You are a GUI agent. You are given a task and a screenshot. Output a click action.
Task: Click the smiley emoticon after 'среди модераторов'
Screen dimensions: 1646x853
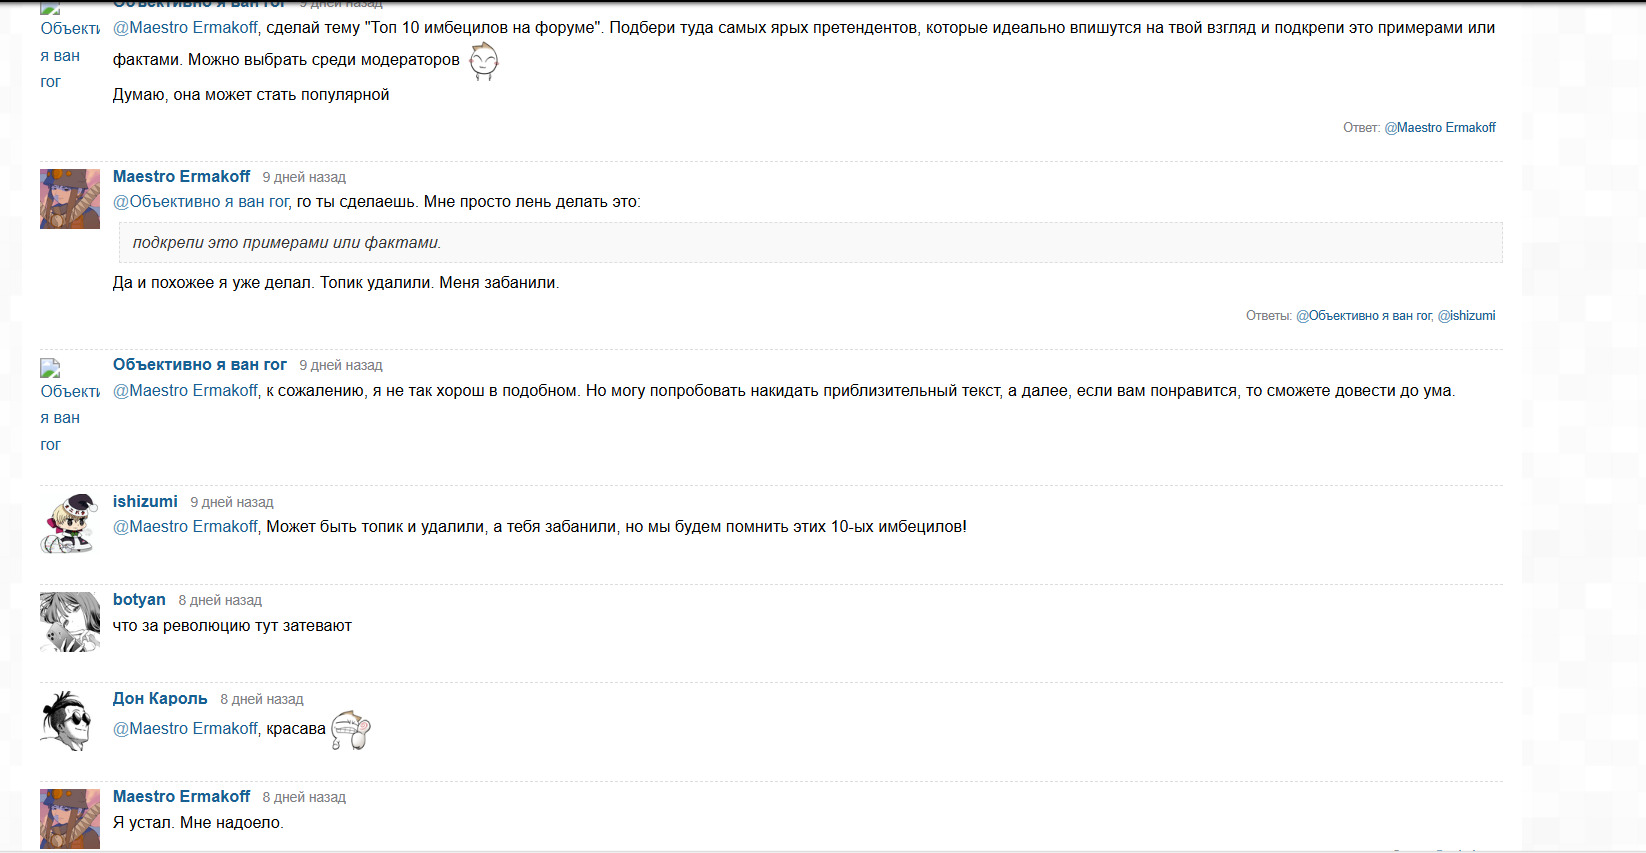(484, 61)
